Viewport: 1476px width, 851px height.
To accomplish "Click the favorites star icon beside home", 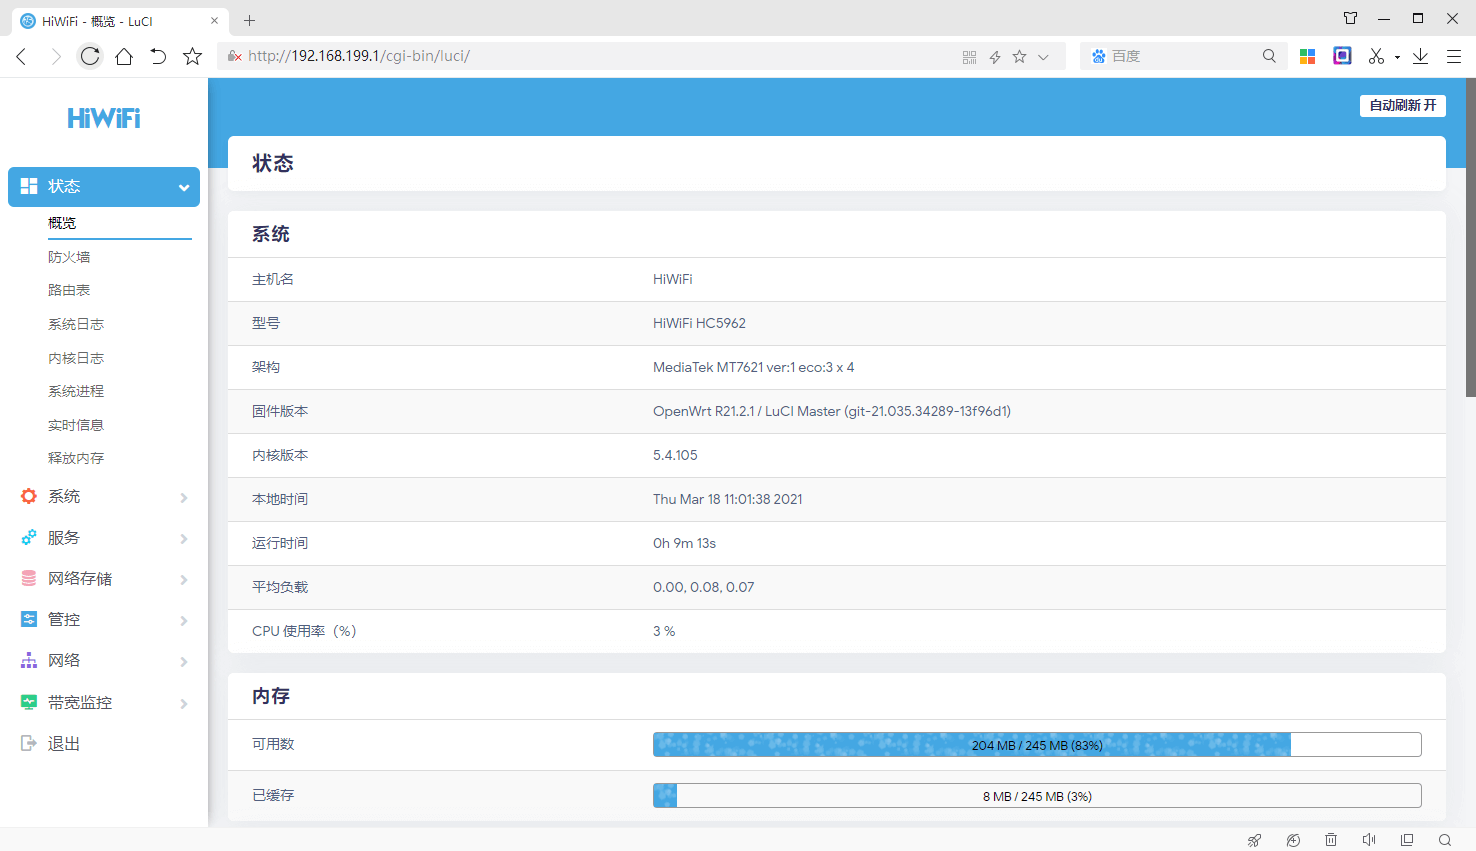I will [193, 56].
